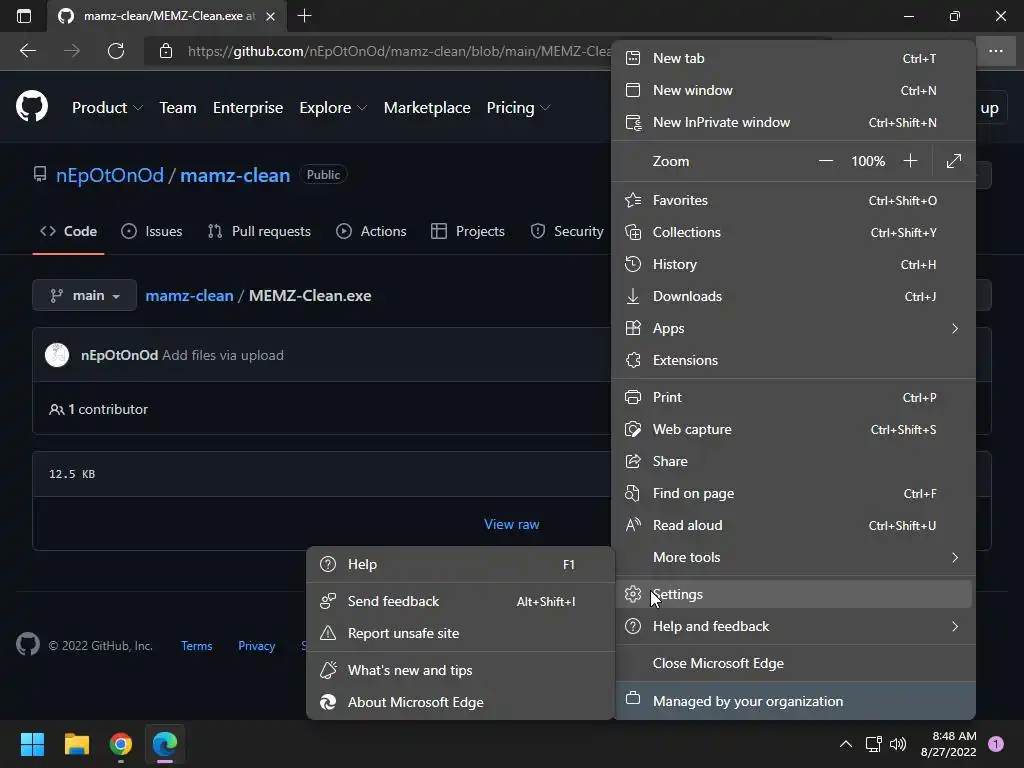This screenshot has height=768, width=1024.
Task: Click the Microsoft Edge taskbar icon
Action: [x=165, y=744]
